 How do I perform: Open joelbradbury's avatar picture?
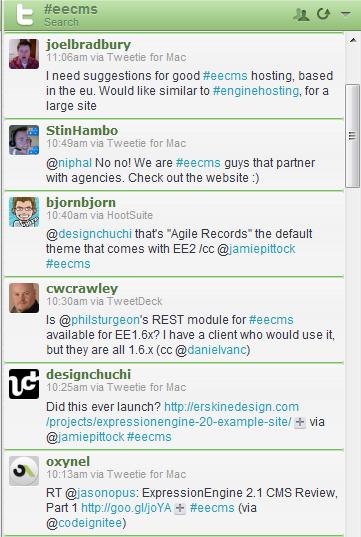[x=24, y=54]
